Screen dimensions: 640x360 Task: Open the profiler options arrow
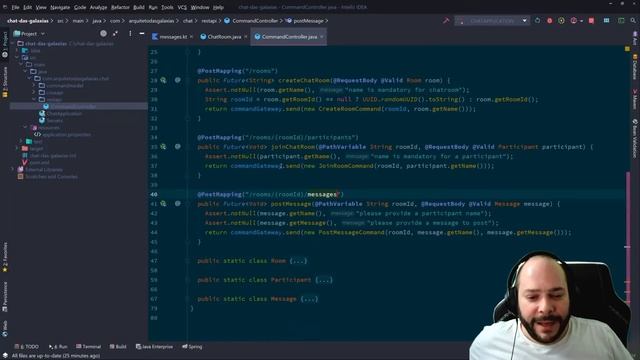tap(581, 21)
